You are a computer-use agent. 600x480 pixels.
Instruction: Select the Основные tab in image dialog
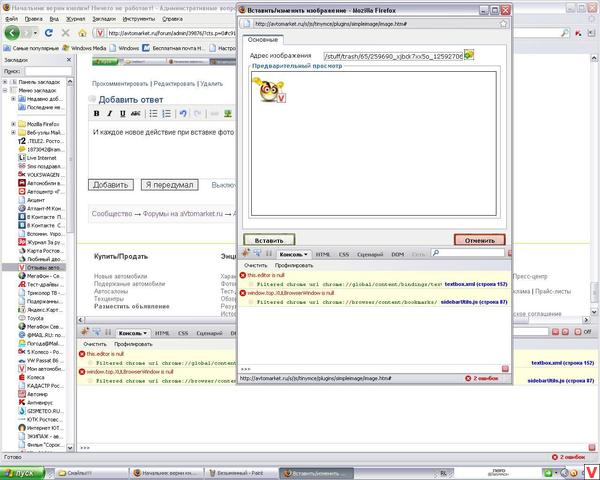[x=262, y=40]
